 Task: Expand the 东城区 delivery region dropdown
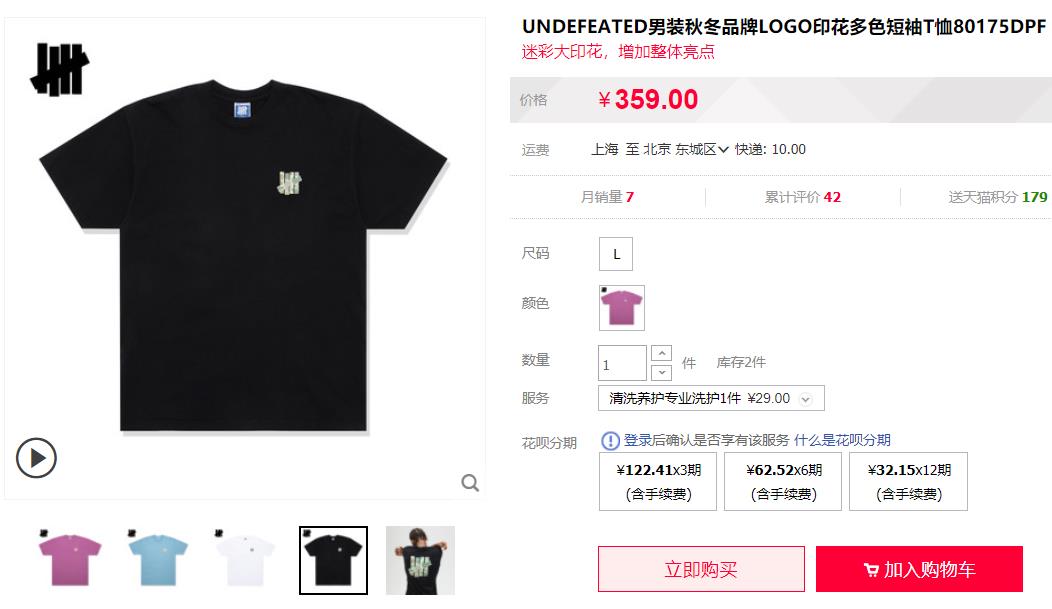[x=701, y=150]
